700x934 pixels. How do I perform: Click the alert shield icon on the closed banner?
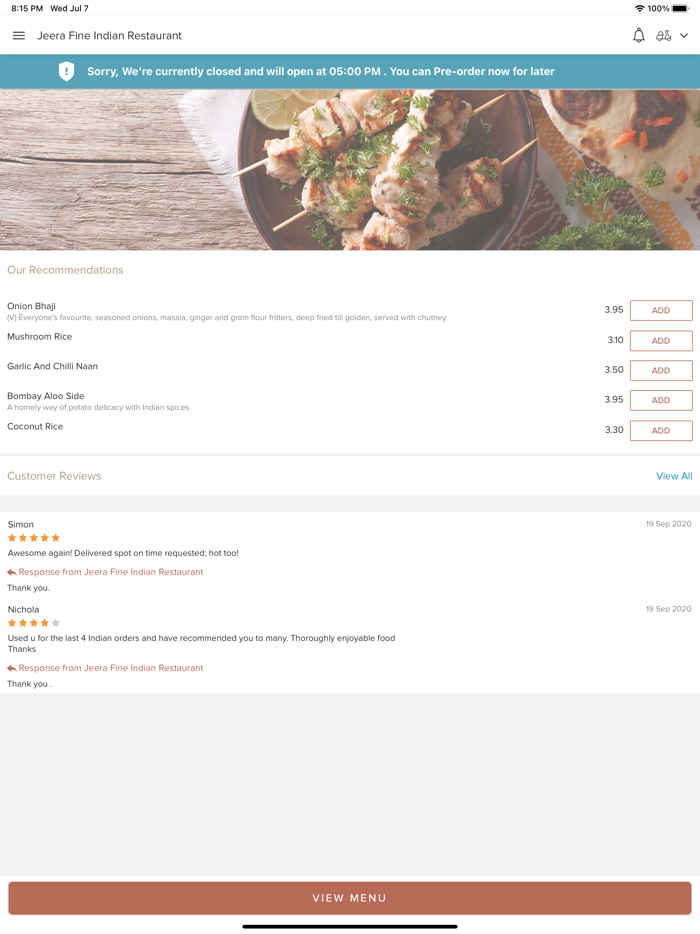point(66,71)
